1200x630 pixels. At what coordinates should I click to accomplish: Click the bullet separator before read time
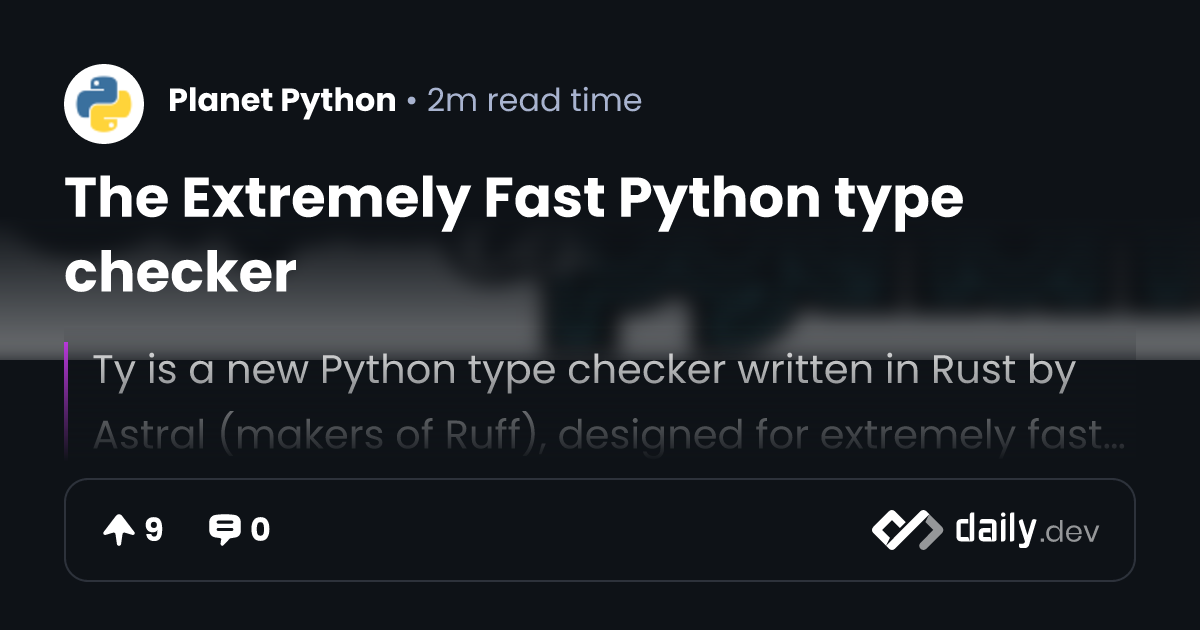411,101
